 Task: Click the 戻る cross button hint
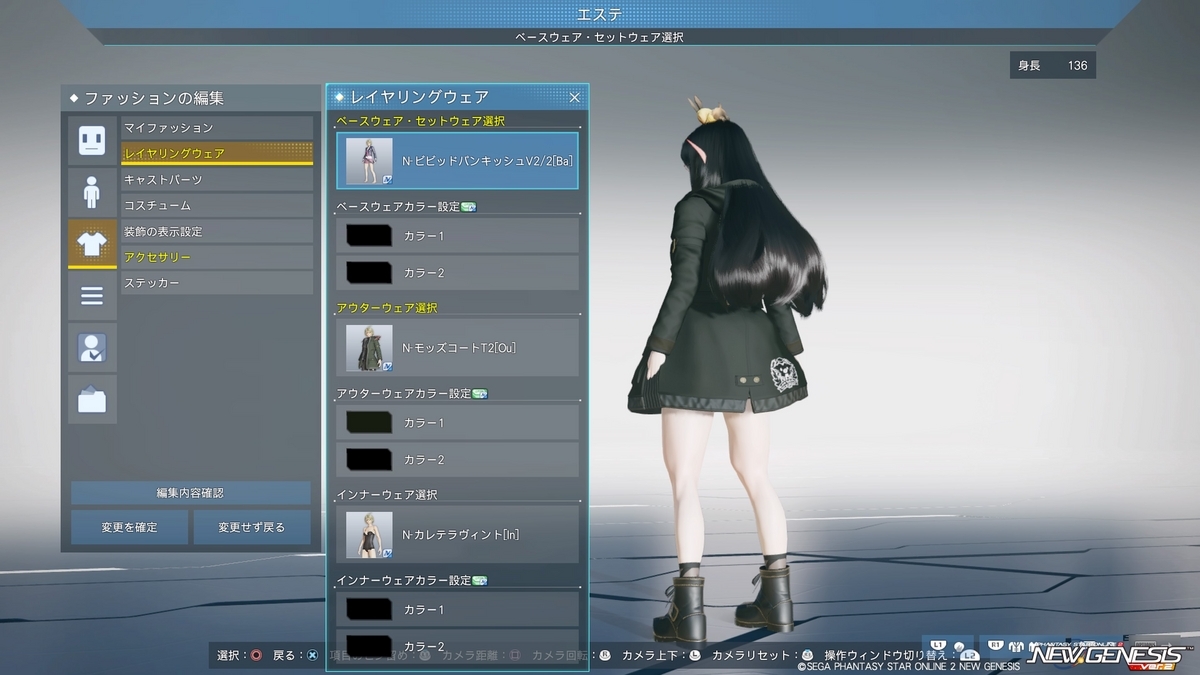(295, 655)
